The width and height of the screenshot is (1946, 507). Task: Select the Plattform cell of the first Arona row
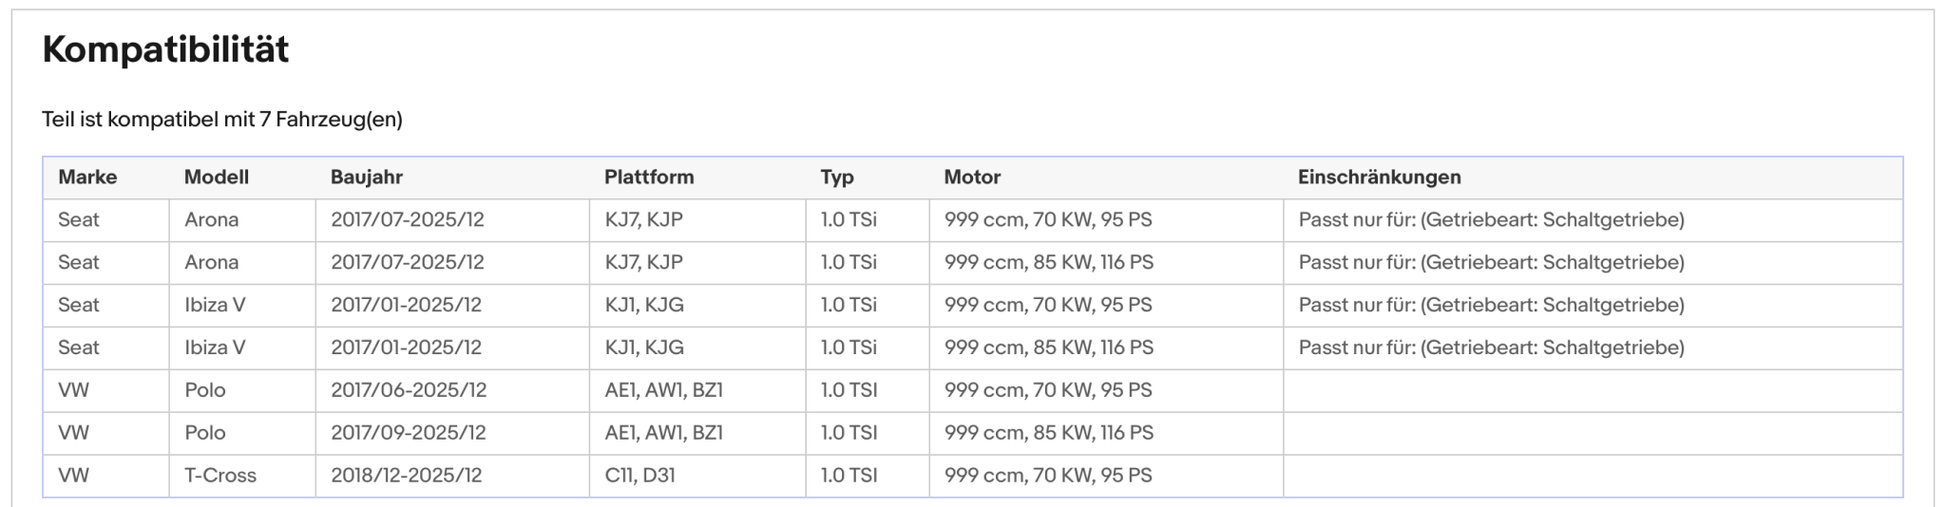tap(643, 220)
